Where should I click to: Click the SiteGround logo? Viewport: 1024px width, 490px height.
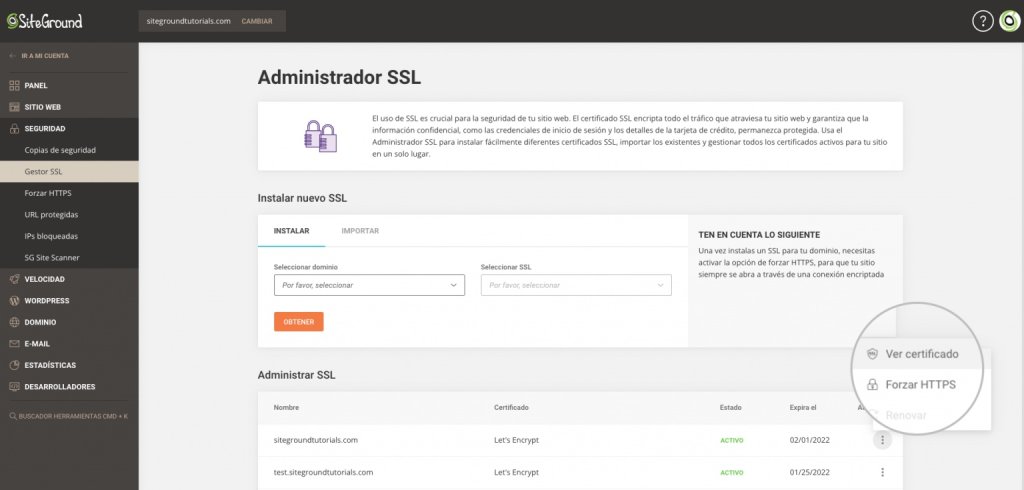[x=44, y=21]
